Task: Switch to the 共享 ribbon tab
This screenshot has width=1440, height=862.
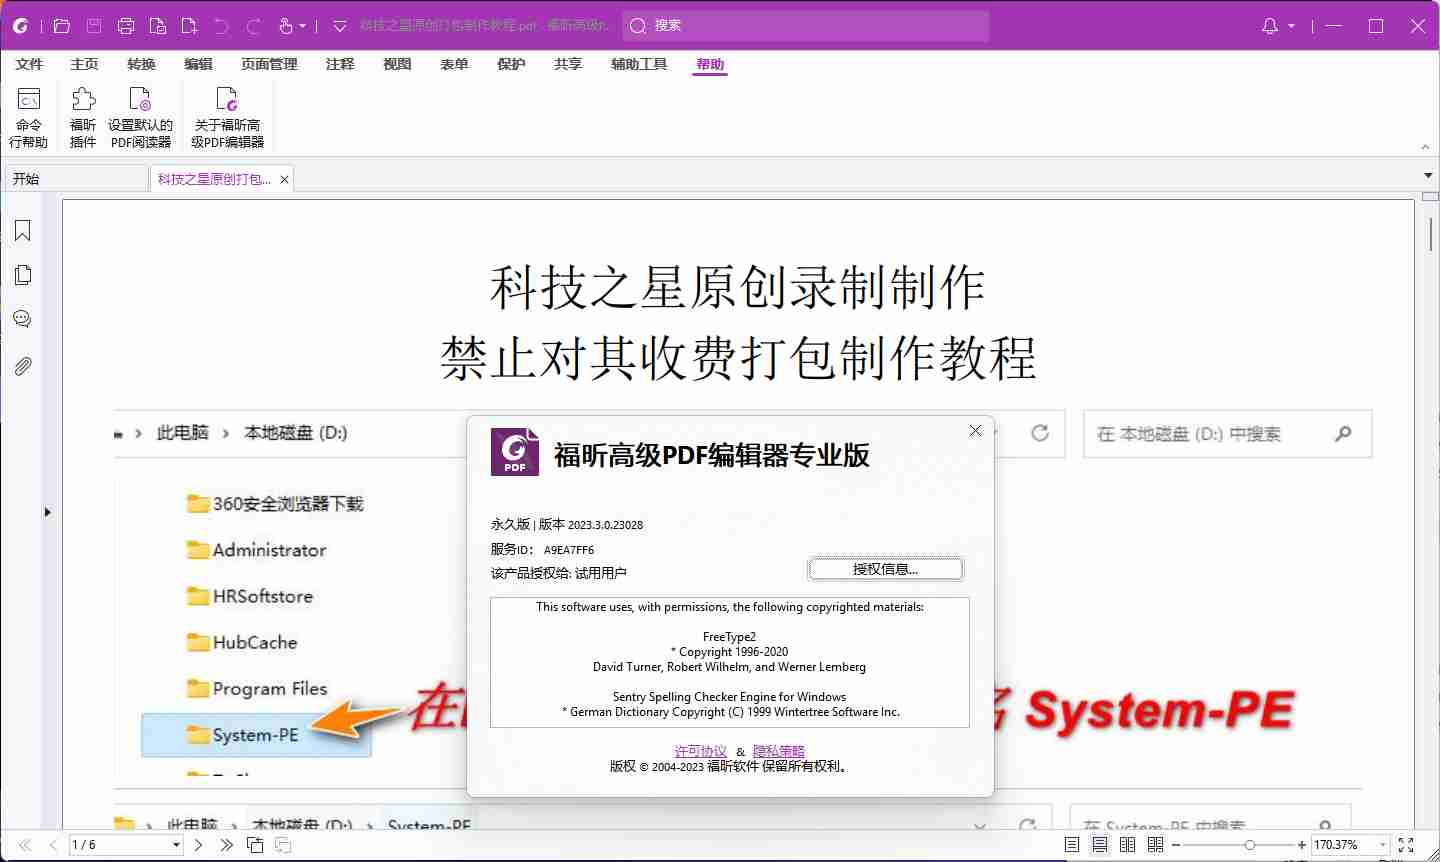Action: tap(568, 64)
